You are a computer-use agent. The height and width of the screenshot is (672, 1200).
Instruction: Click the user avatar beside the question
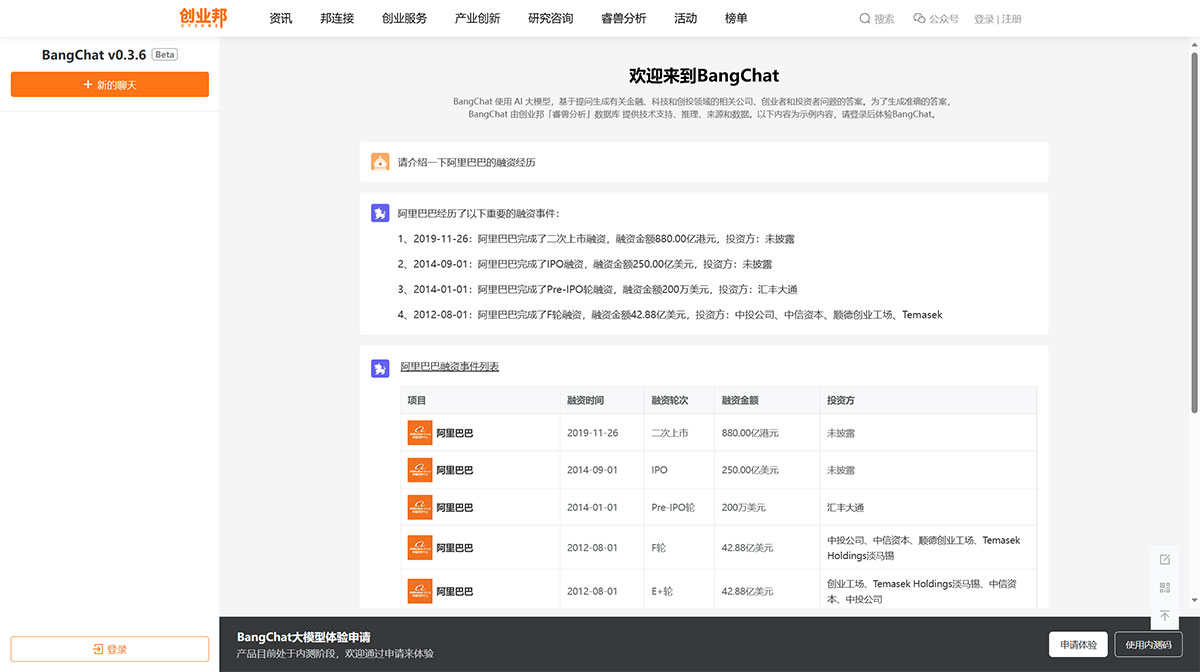click(379, 161)
